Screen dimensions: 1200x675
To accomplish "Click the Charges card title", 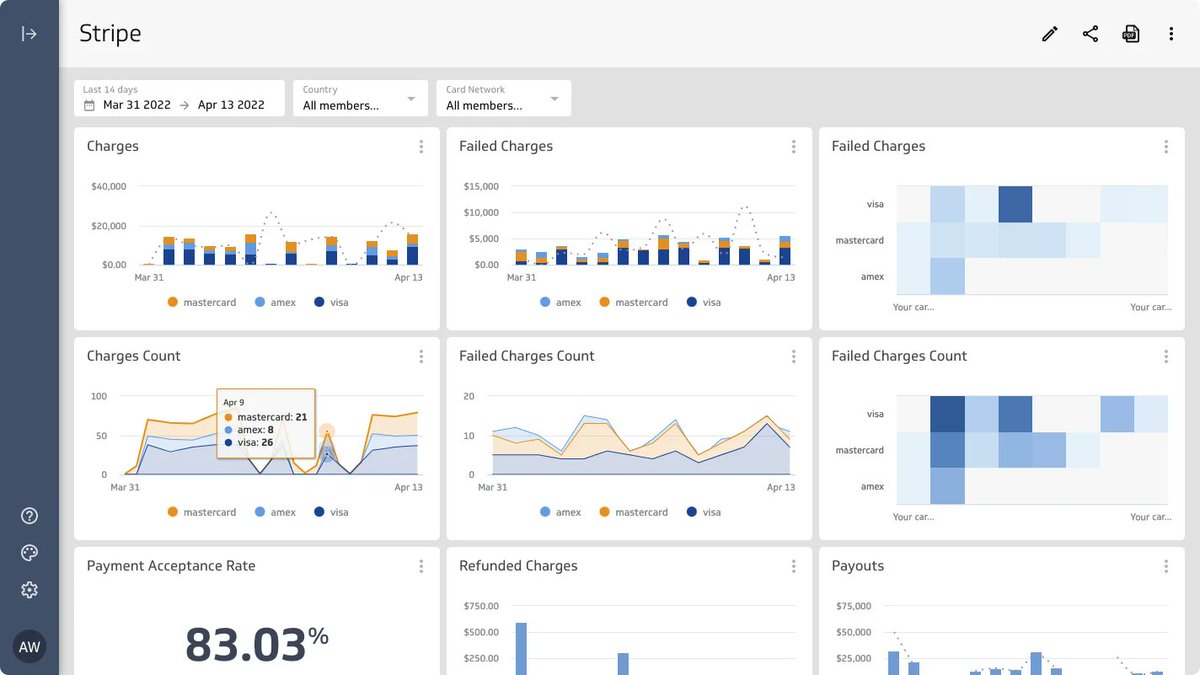I will point(113,146).
